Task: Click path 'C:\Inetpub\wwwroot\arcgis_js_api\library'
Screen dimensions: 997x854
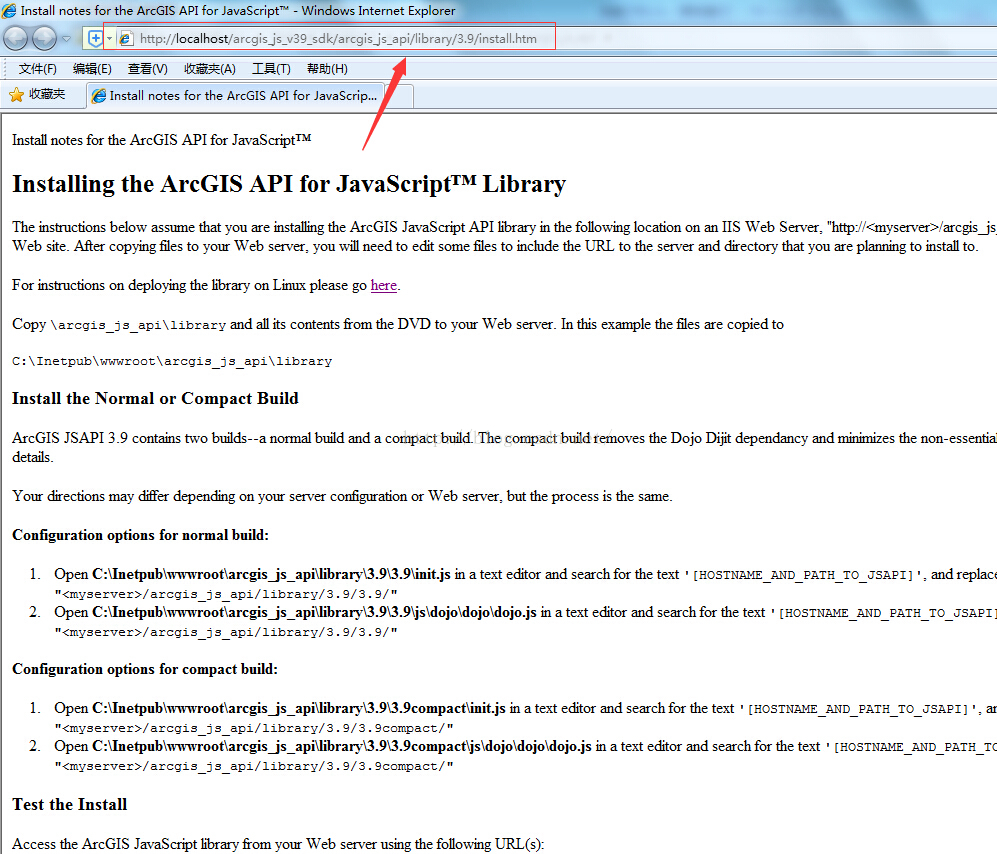Action: coord(172,361)
